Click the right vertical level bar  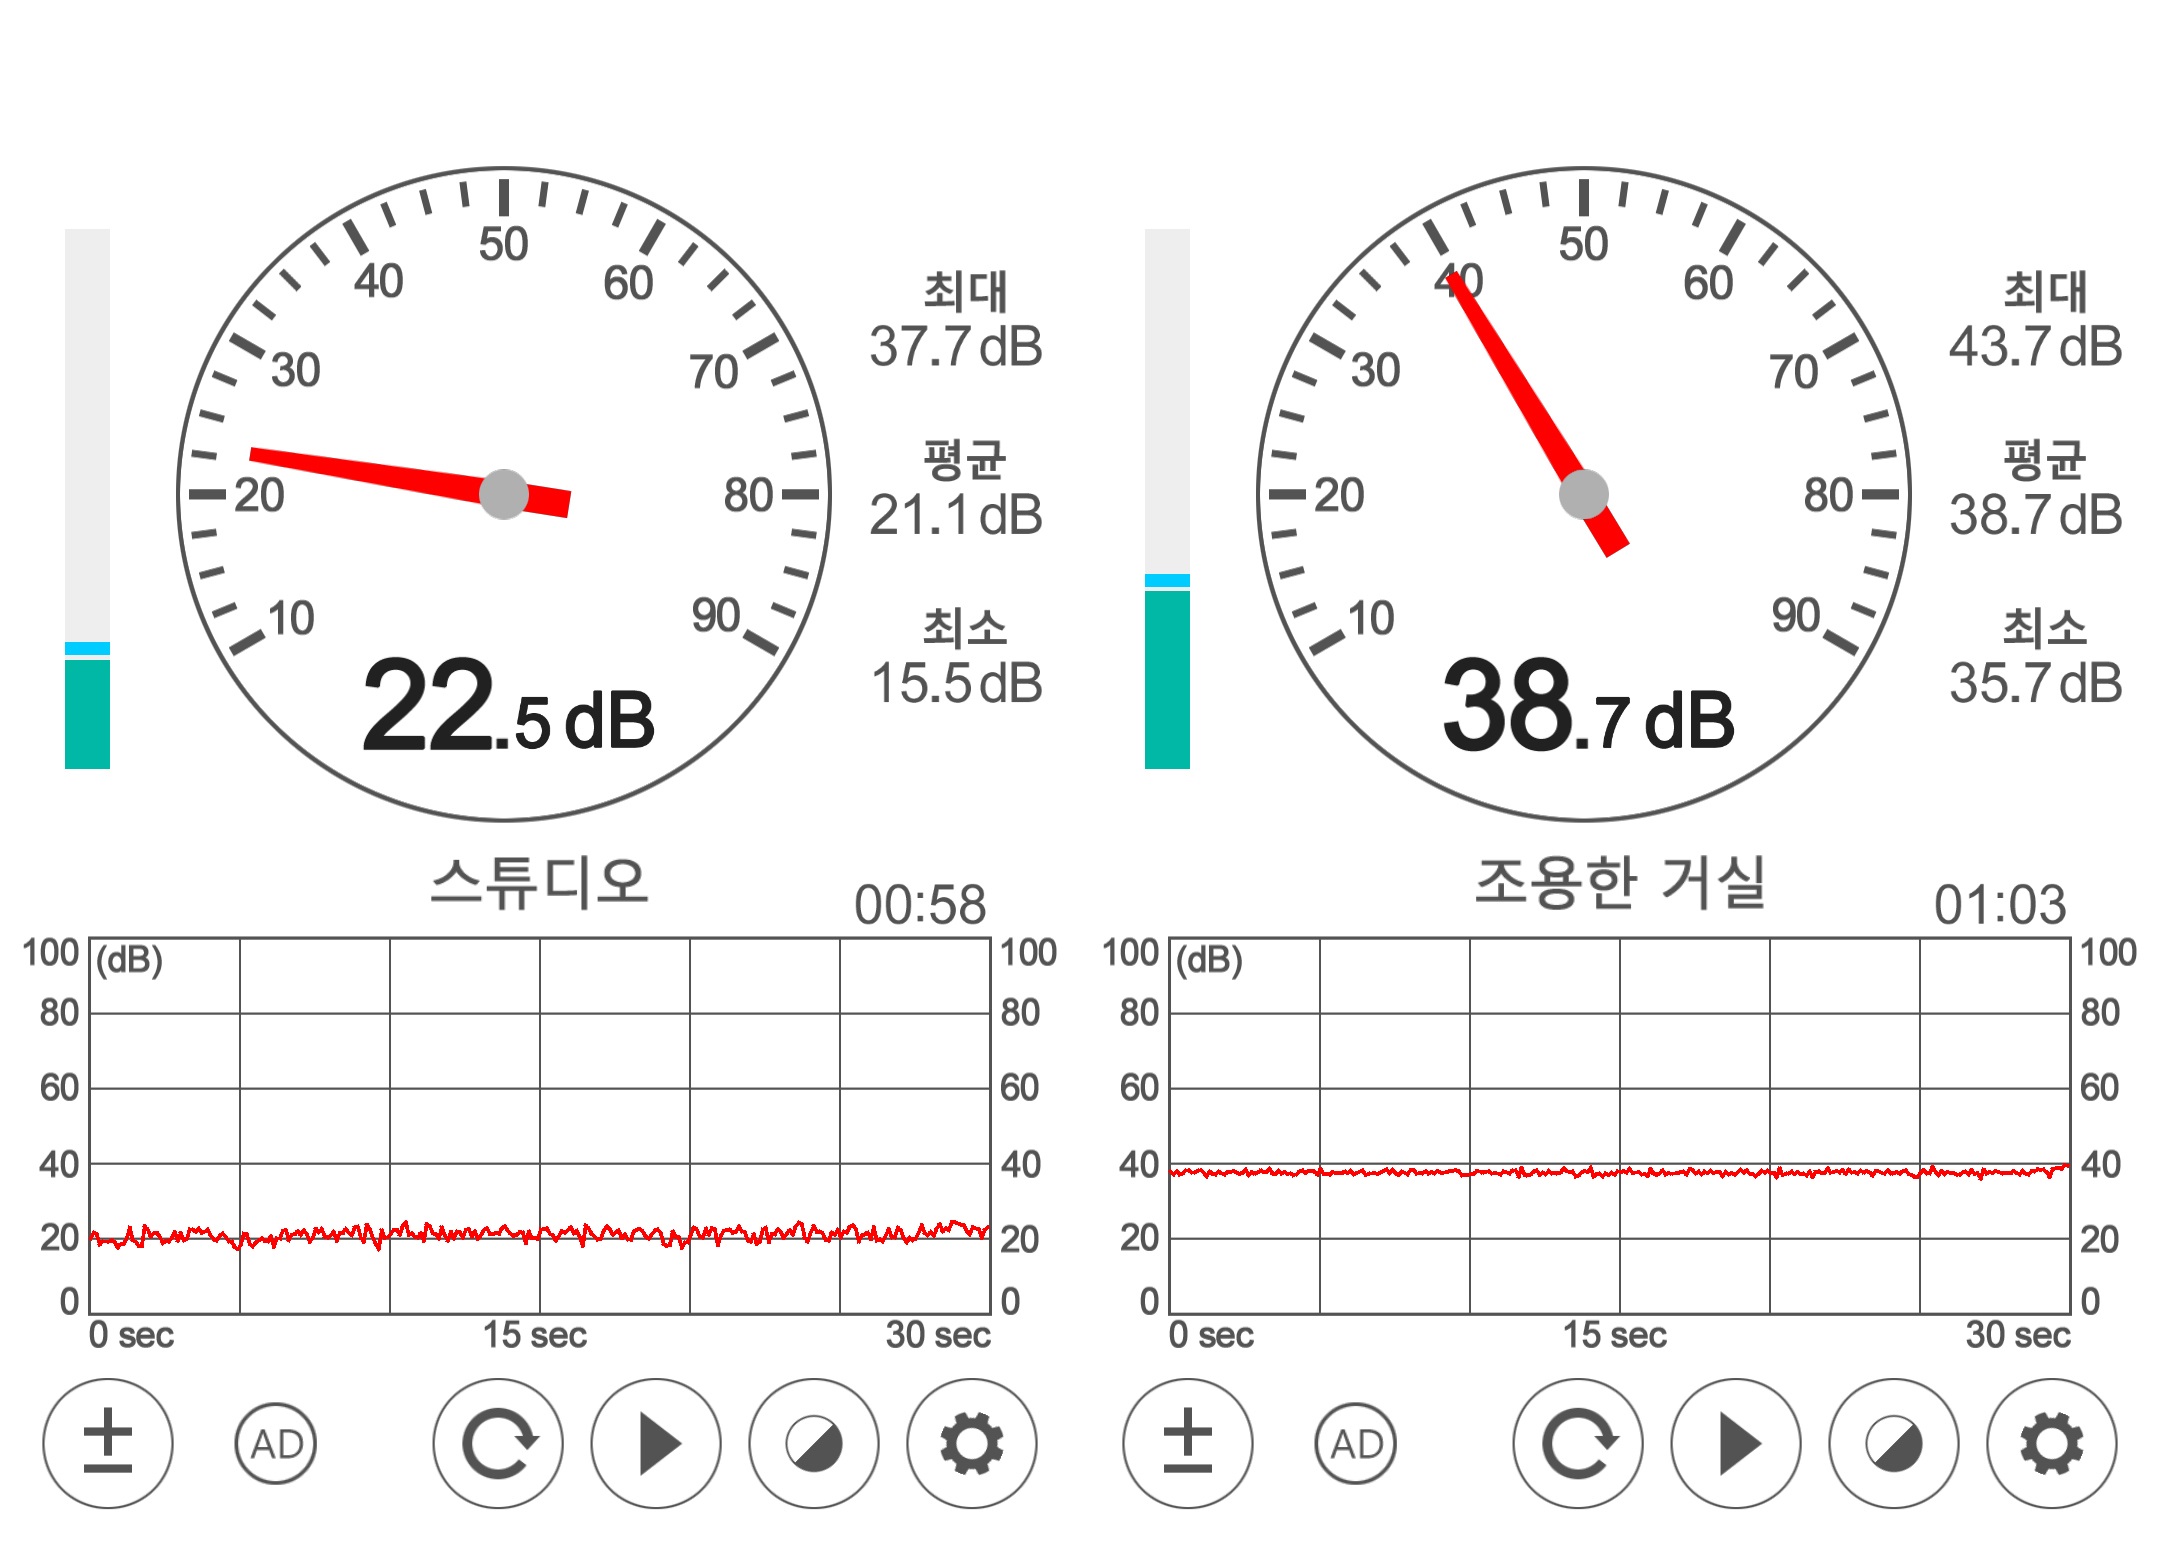coord(1167,500)
